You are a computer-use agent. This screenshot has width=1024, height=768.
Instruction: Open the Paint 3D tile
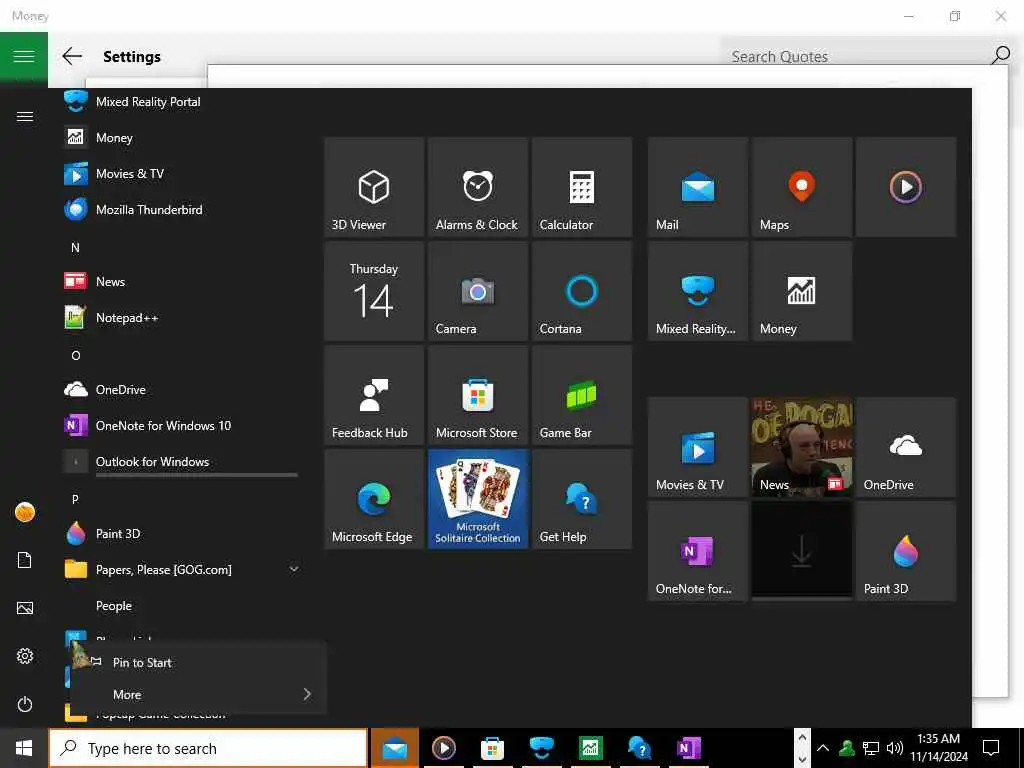point(905,551)
